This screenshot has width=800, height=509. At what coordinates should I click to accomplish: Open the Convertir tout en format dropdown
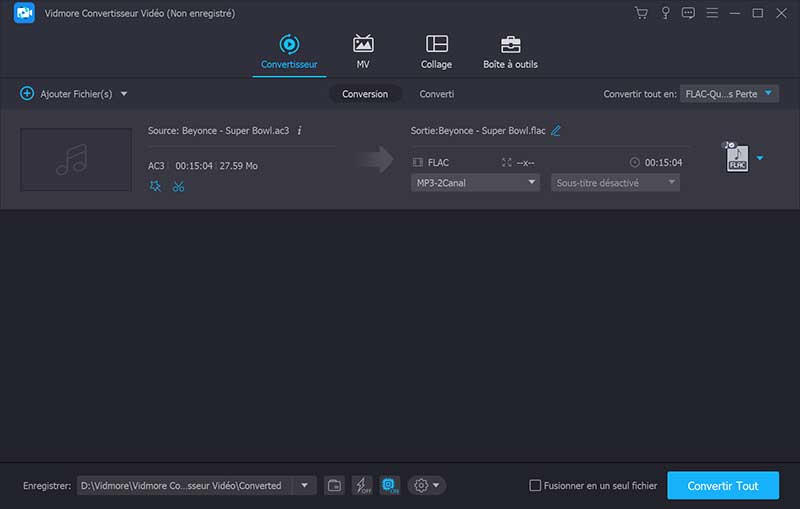coord(729,93)
